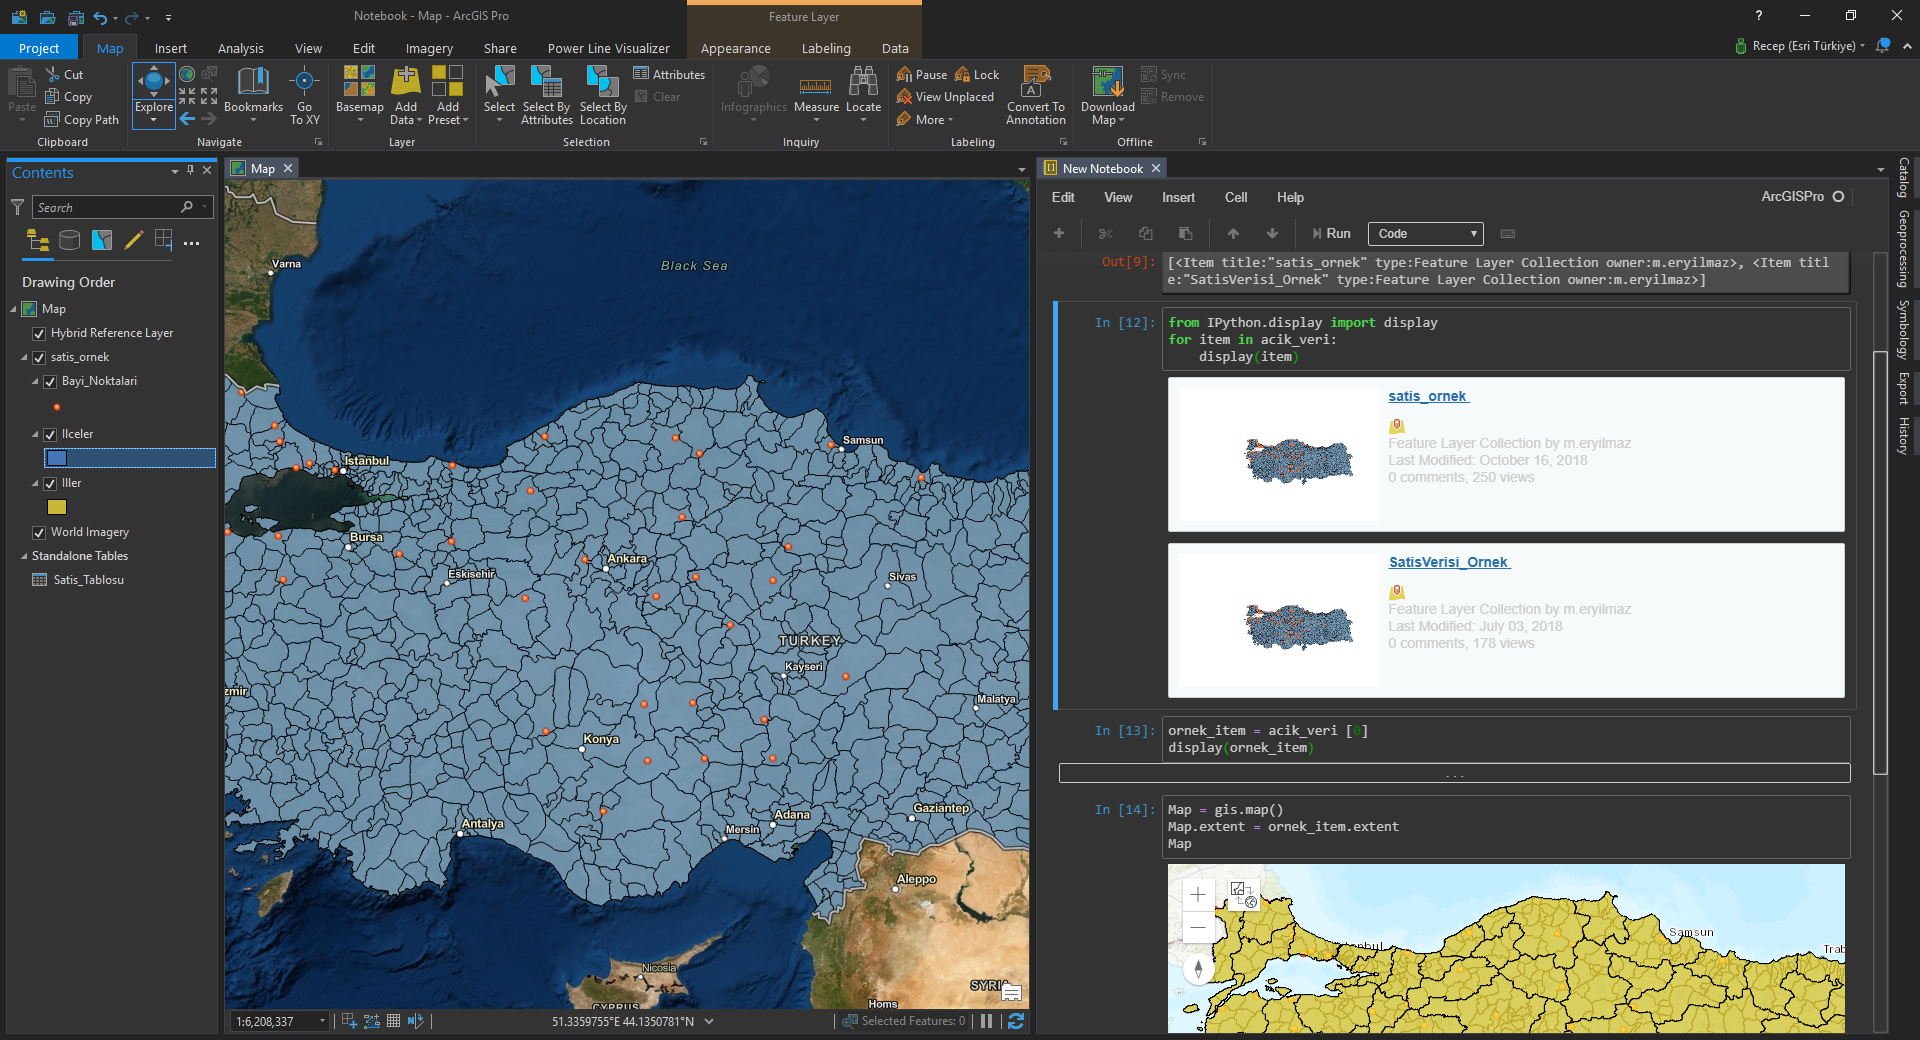Screen dimensions: 1920x1040
Task: Click the notifications bell icon
Action: (1883, 45)
